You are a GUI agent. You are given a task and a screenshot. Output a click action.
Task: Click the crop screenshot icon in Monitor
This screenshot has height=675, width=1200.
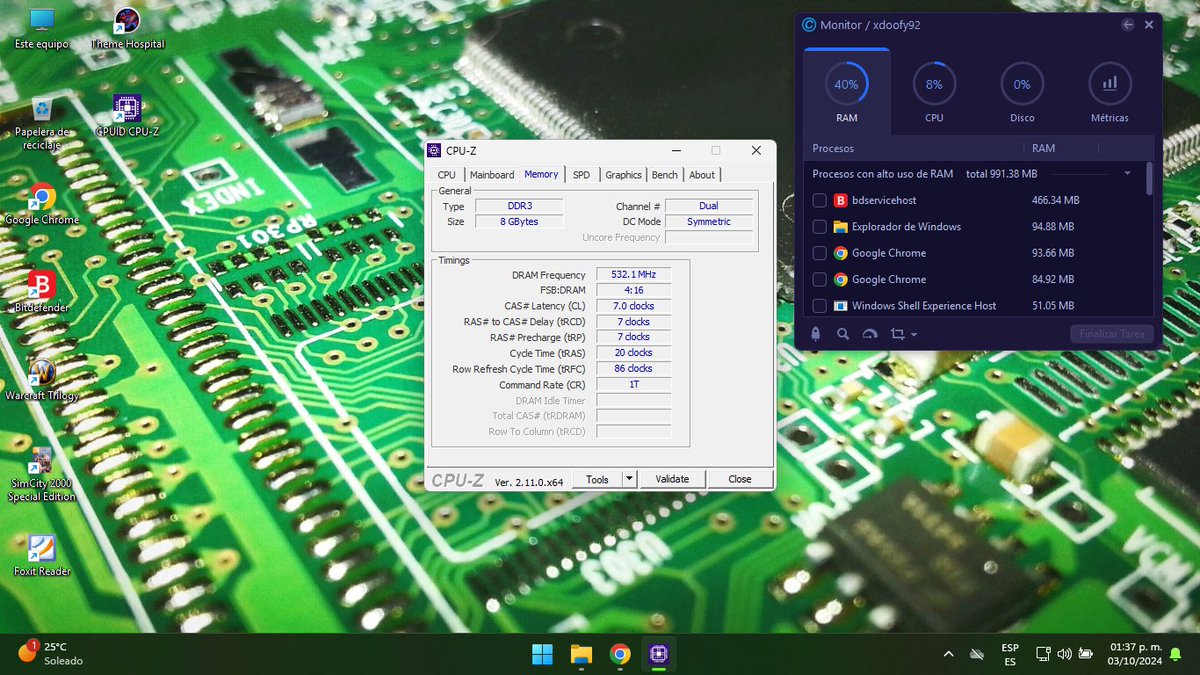[897, 334]
